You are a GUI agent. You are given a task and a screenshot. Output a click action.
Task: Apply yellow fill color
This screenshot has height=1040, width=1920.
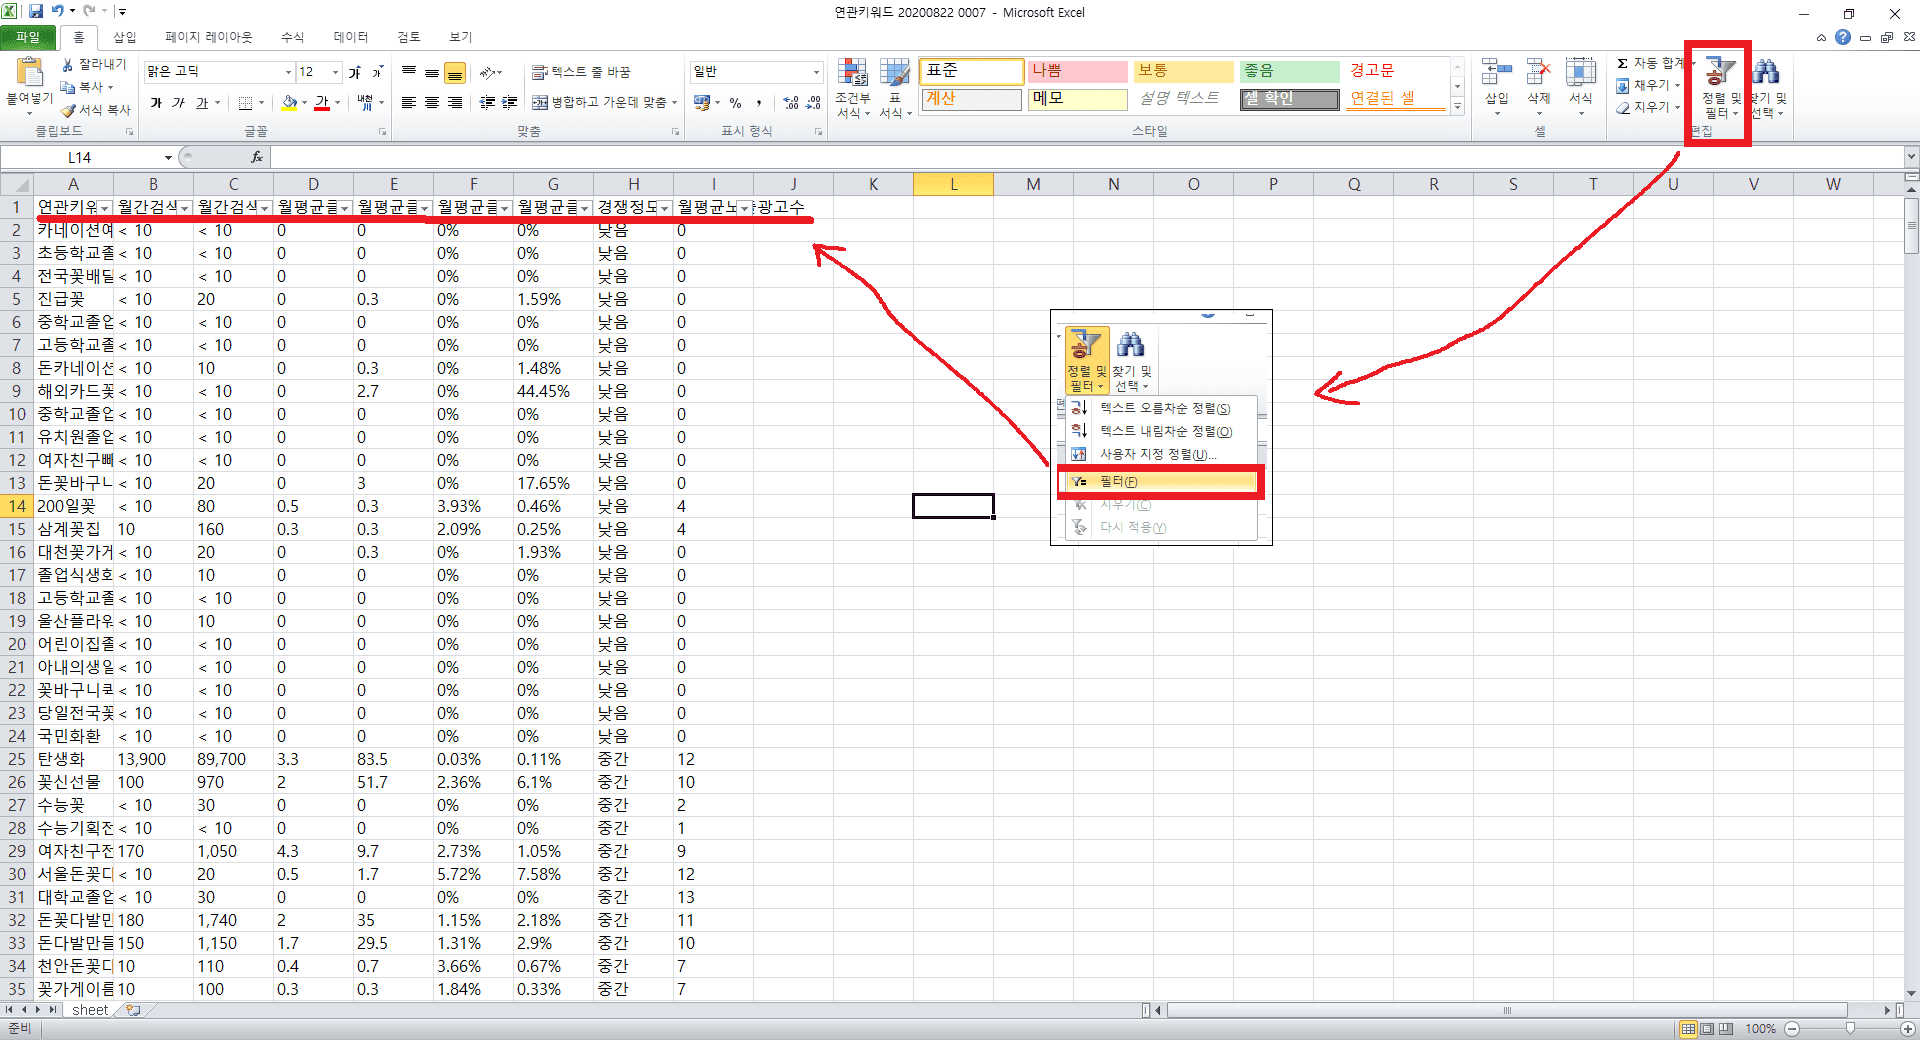click(289, 102)
